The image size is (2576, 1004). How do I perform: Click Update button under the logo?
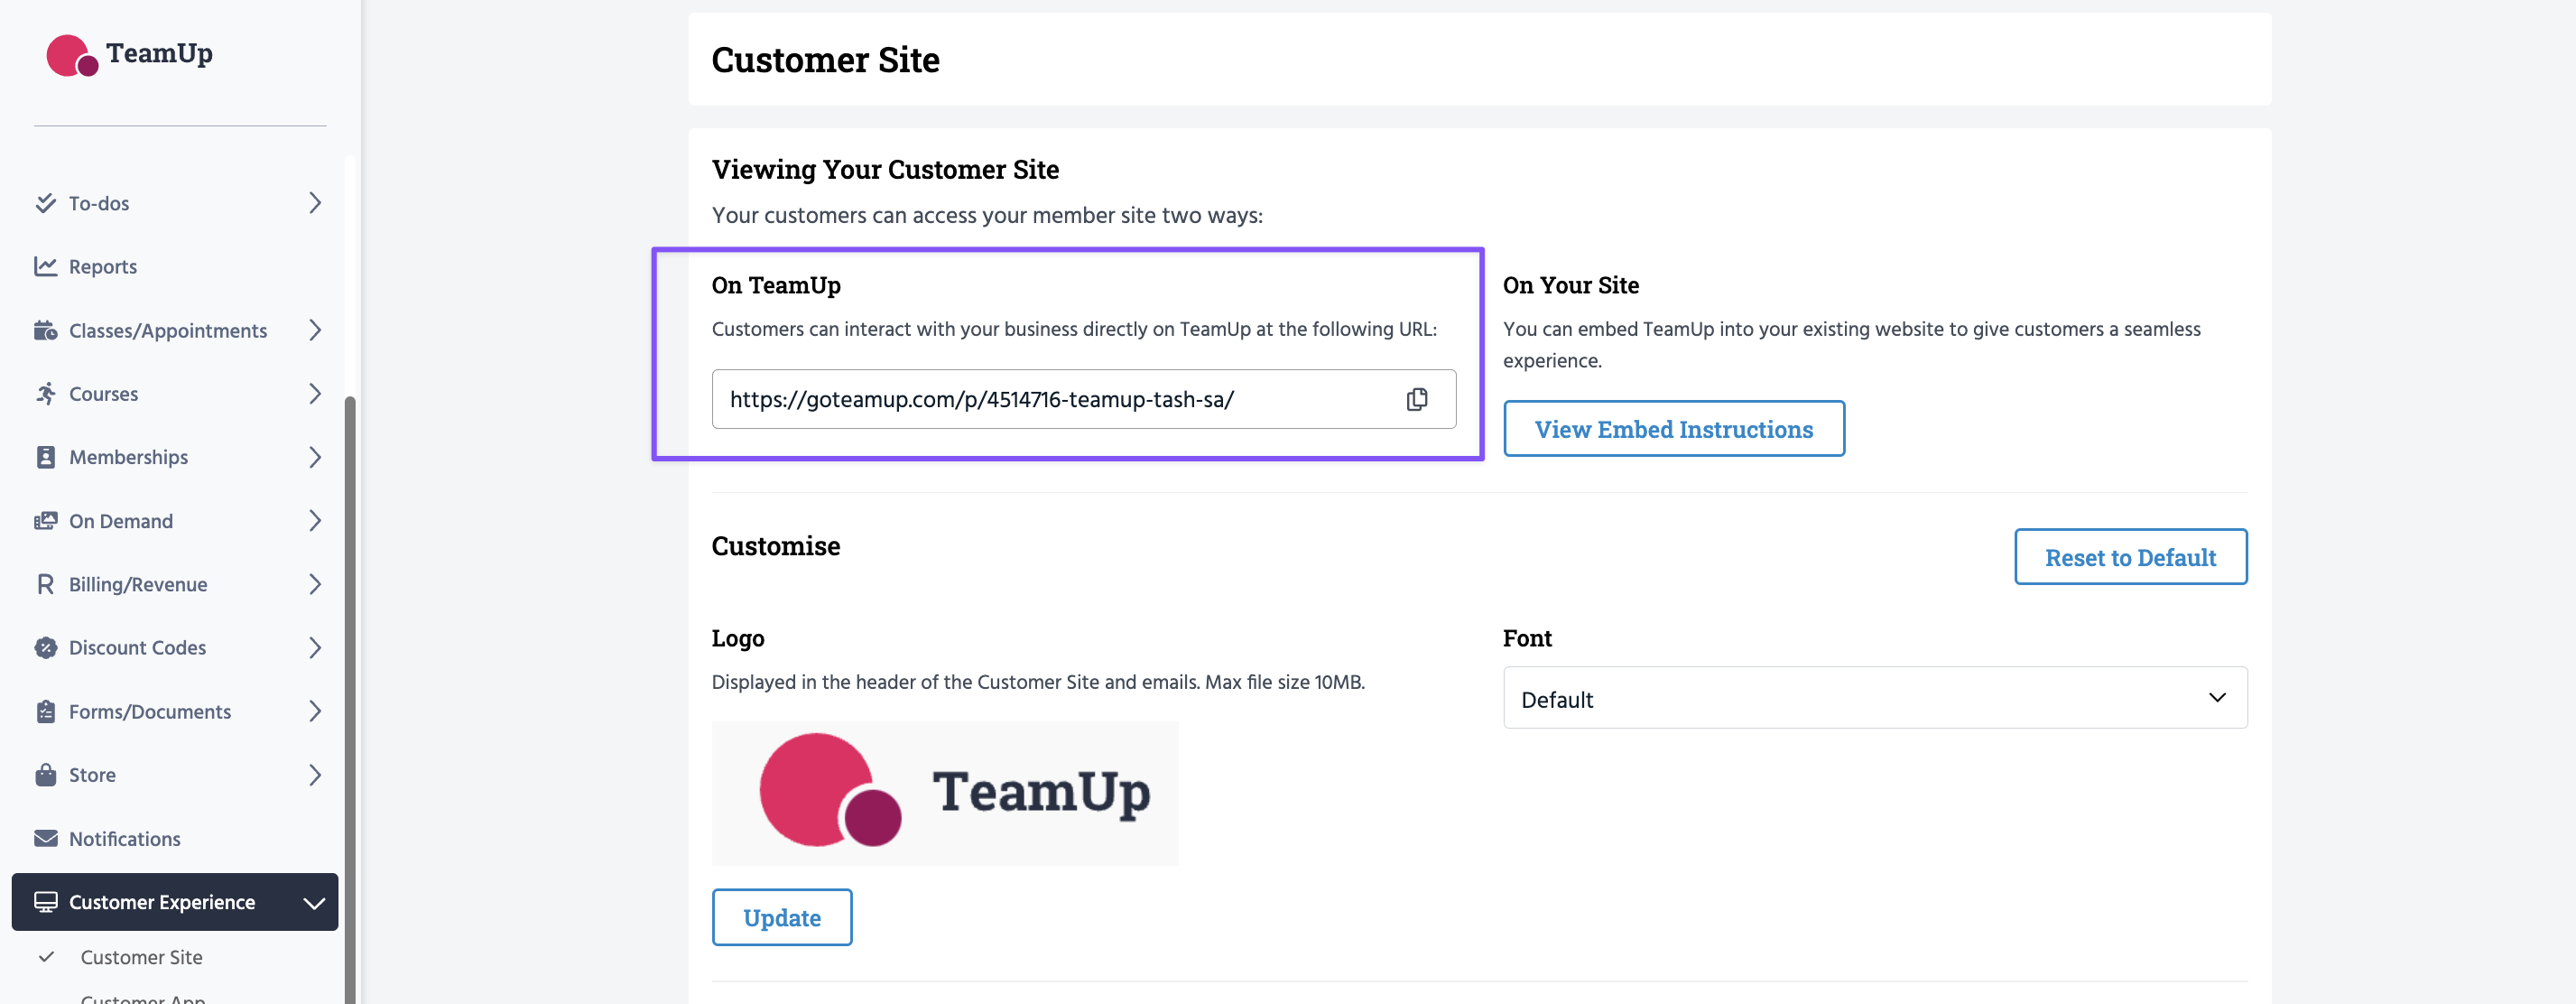[781, 917]
